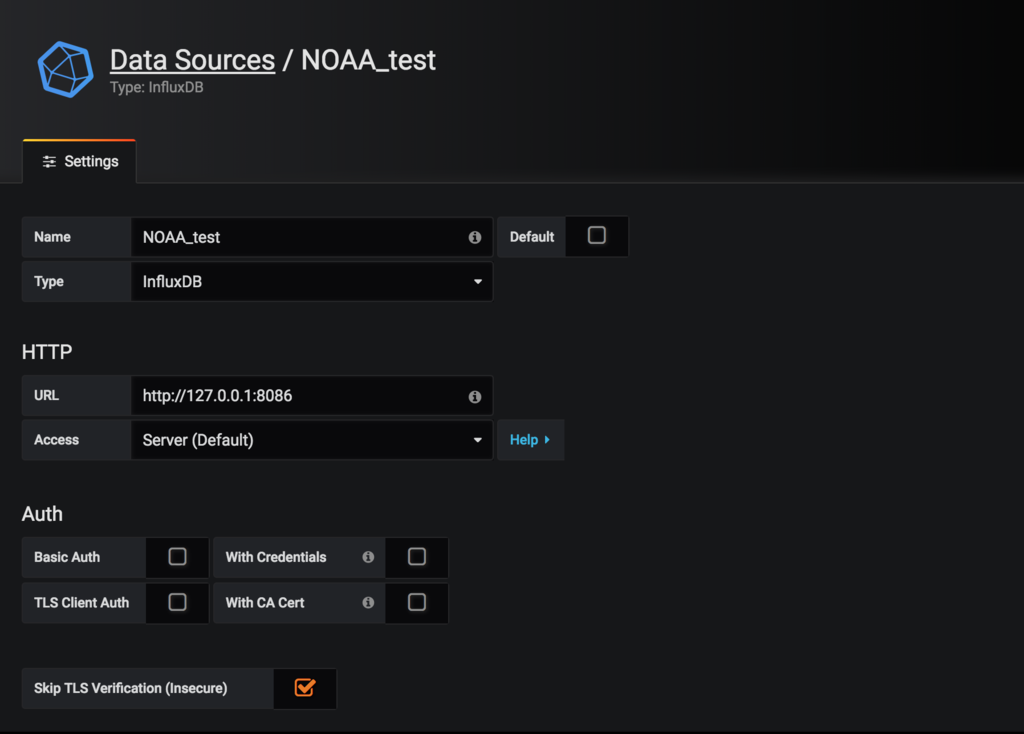1024x734 pixels.
Task: Uncheck Skip TLS Verification (Insecure)
Action: [305, 688]
